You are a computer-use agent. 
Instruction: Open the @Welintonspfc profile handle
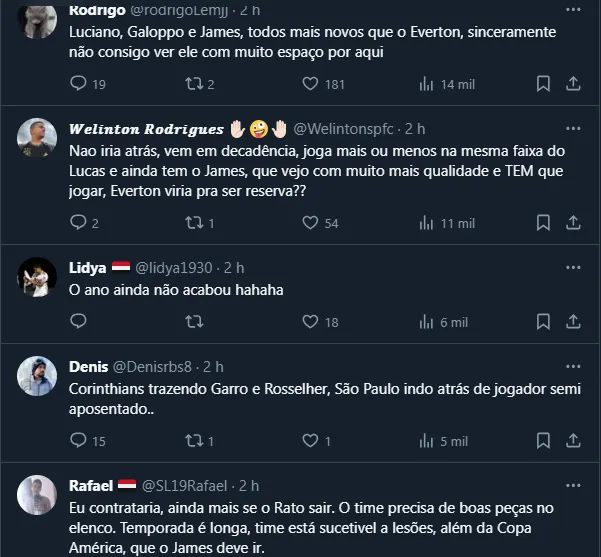[x=343, y=129]
